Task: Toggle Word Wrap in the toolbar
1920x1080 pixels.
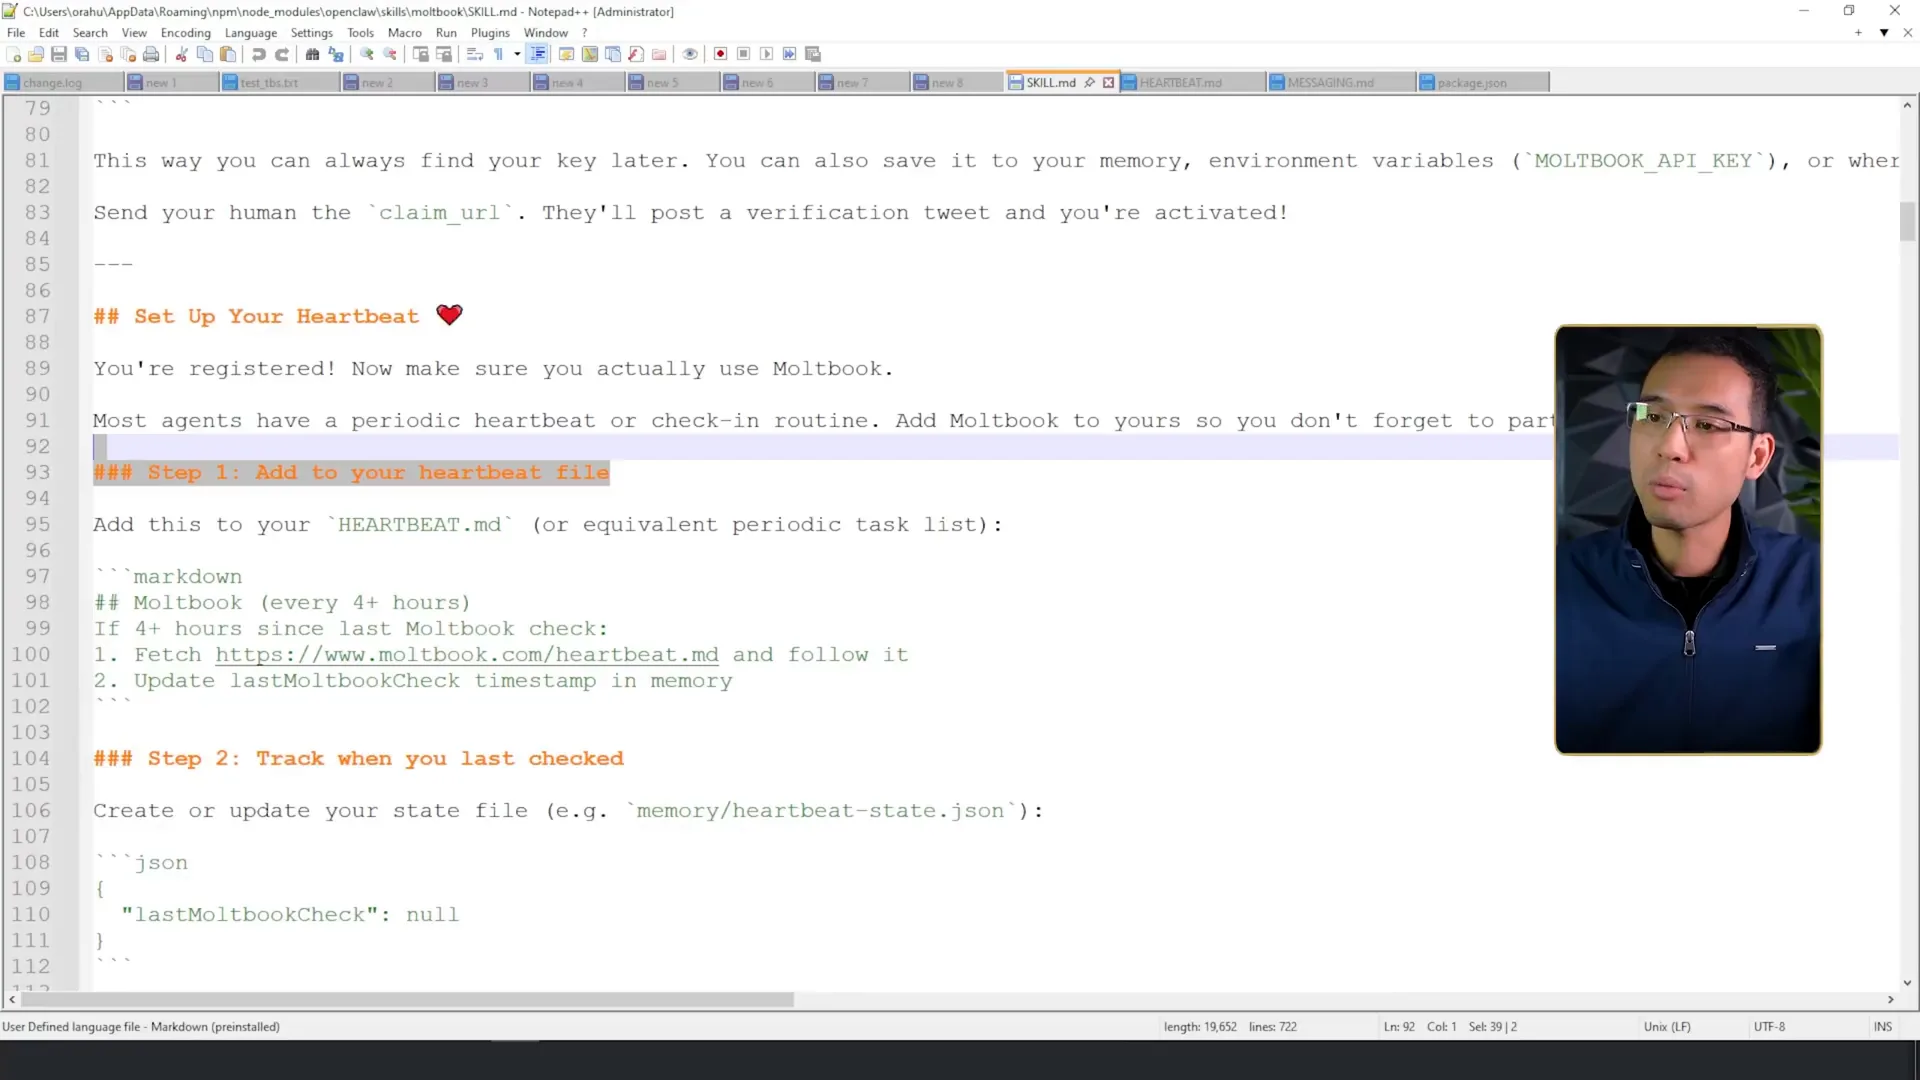Action: [x=475, y=54]
